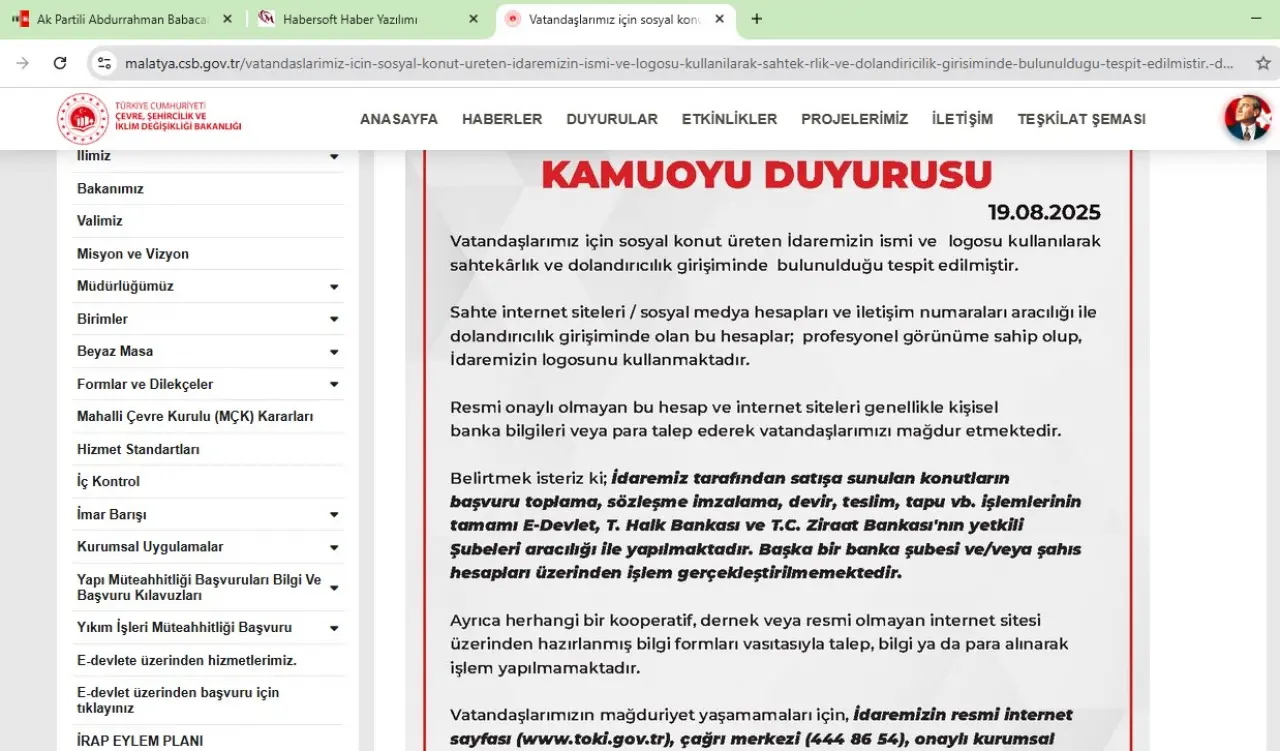Open a new browser tab
The width and height of the screenshot is (1280, 751).
point(756,19)
